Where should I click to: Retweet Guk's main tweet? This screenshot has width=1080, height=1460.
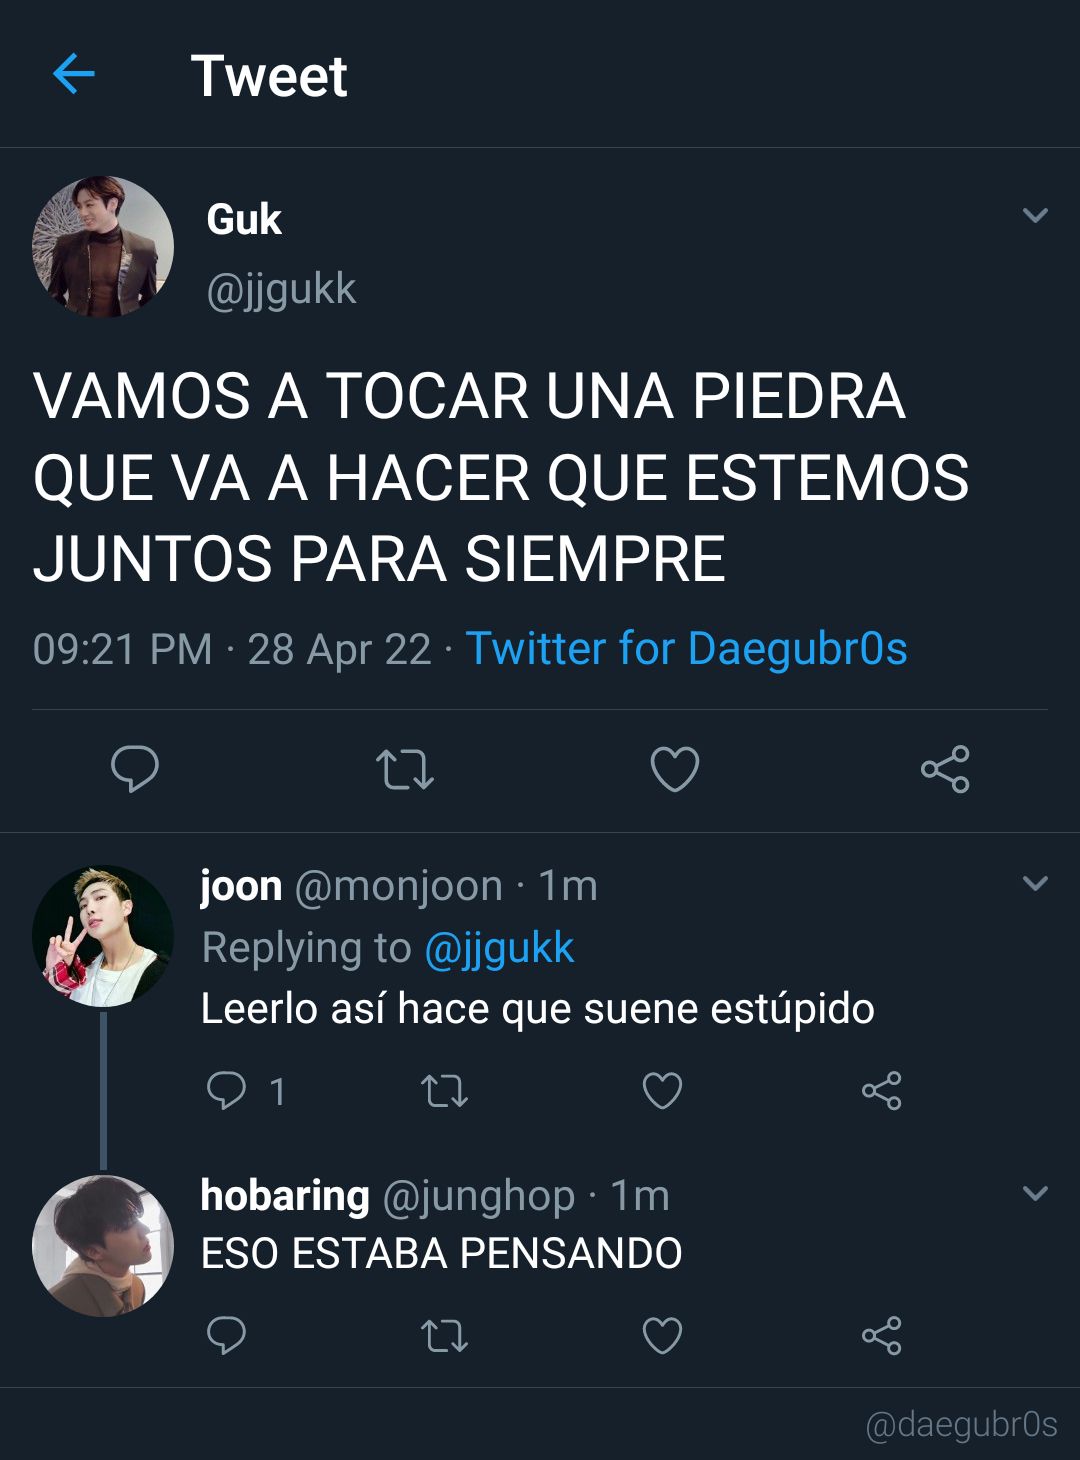[404, 770]
